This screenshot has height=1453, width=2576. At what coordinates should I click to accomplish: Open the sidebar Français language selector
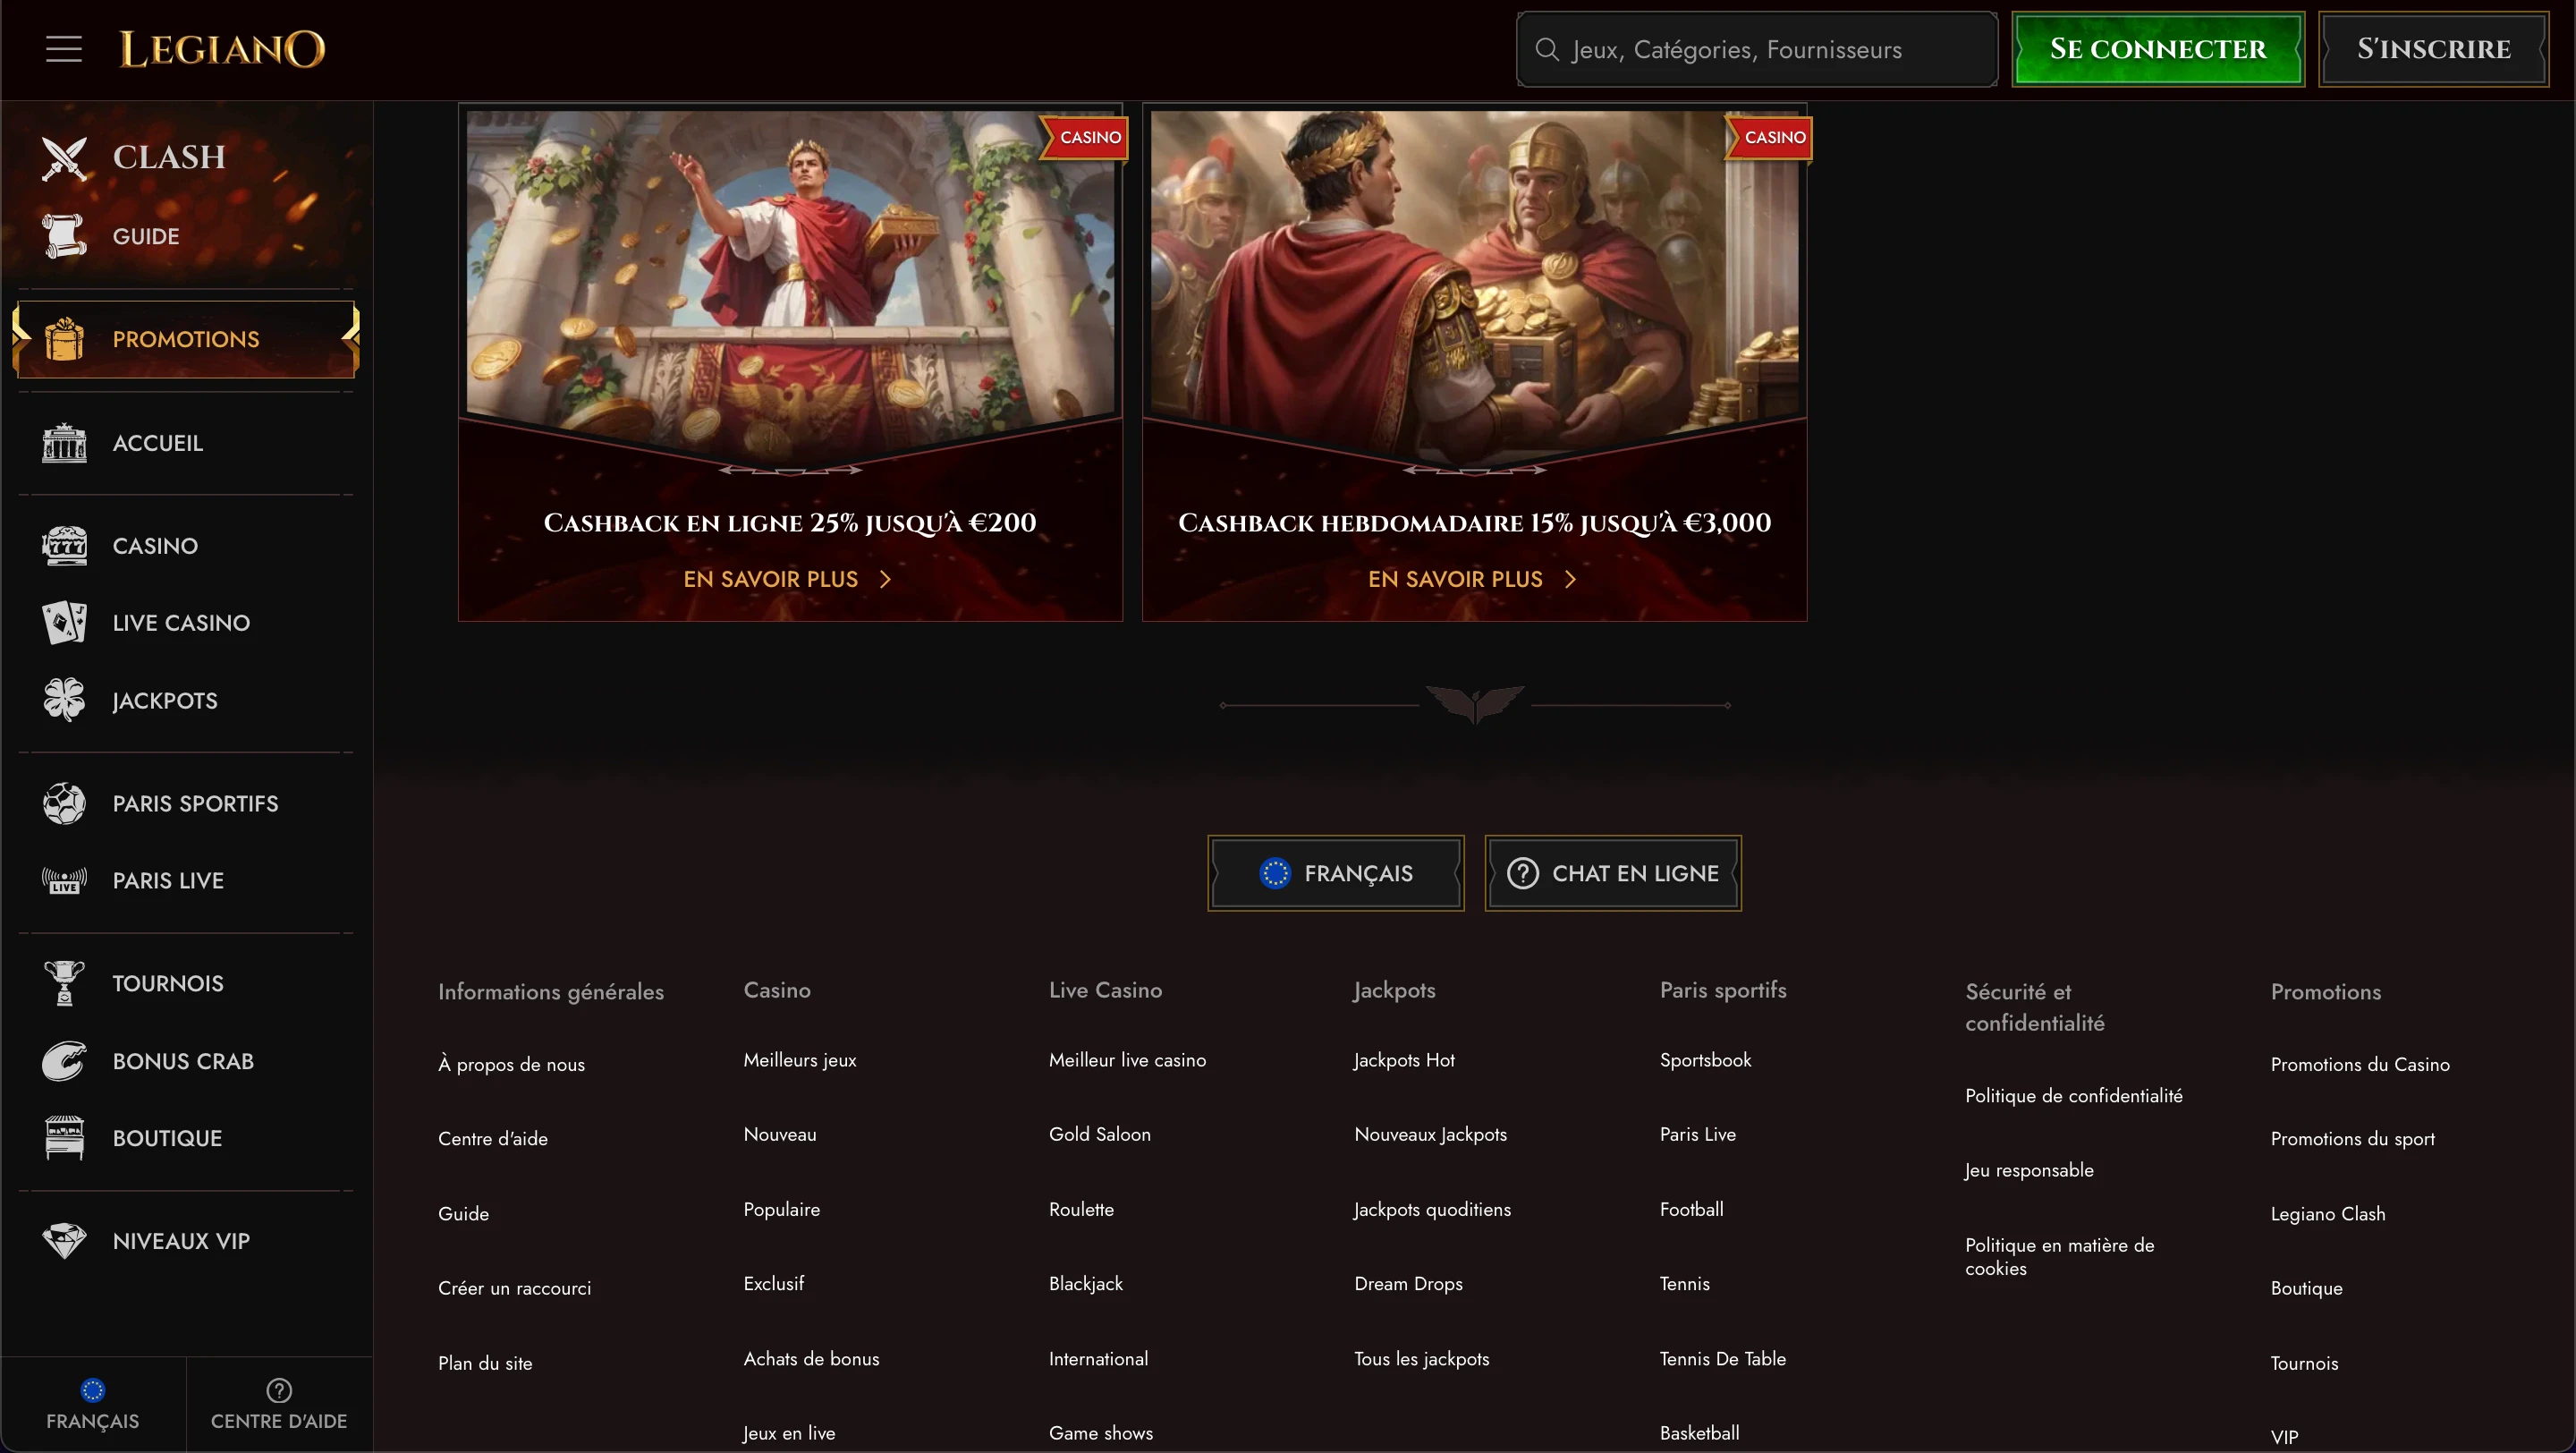point(93,1404)
